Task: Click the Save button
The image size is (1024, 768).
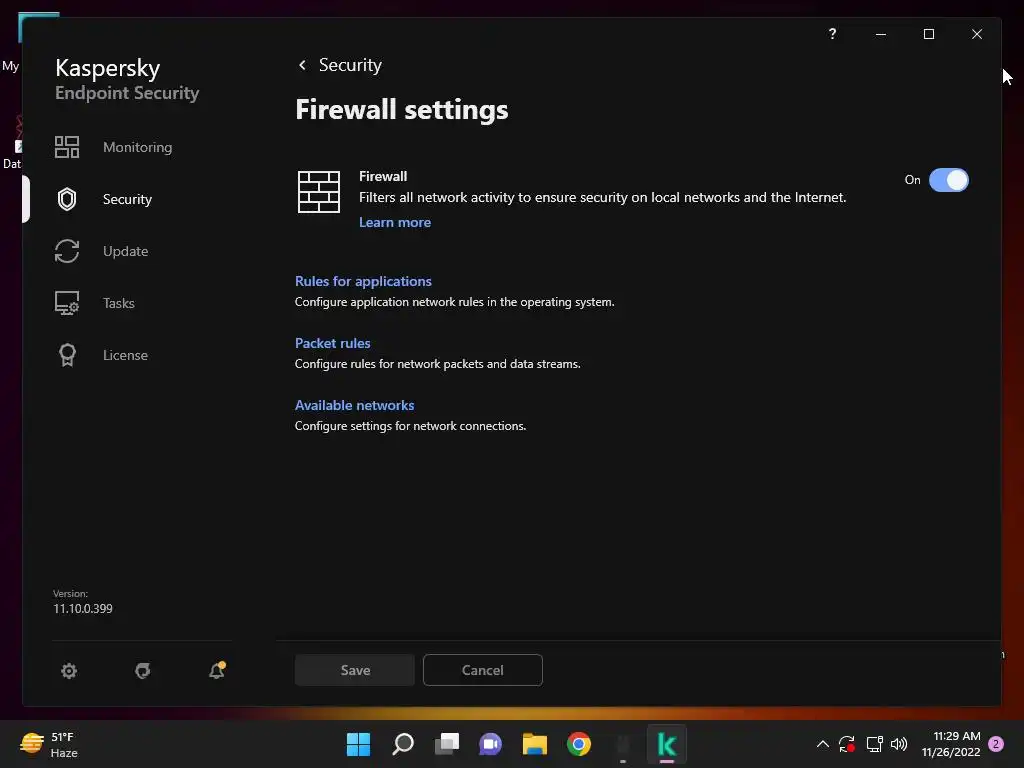Action: coord(355,670)
